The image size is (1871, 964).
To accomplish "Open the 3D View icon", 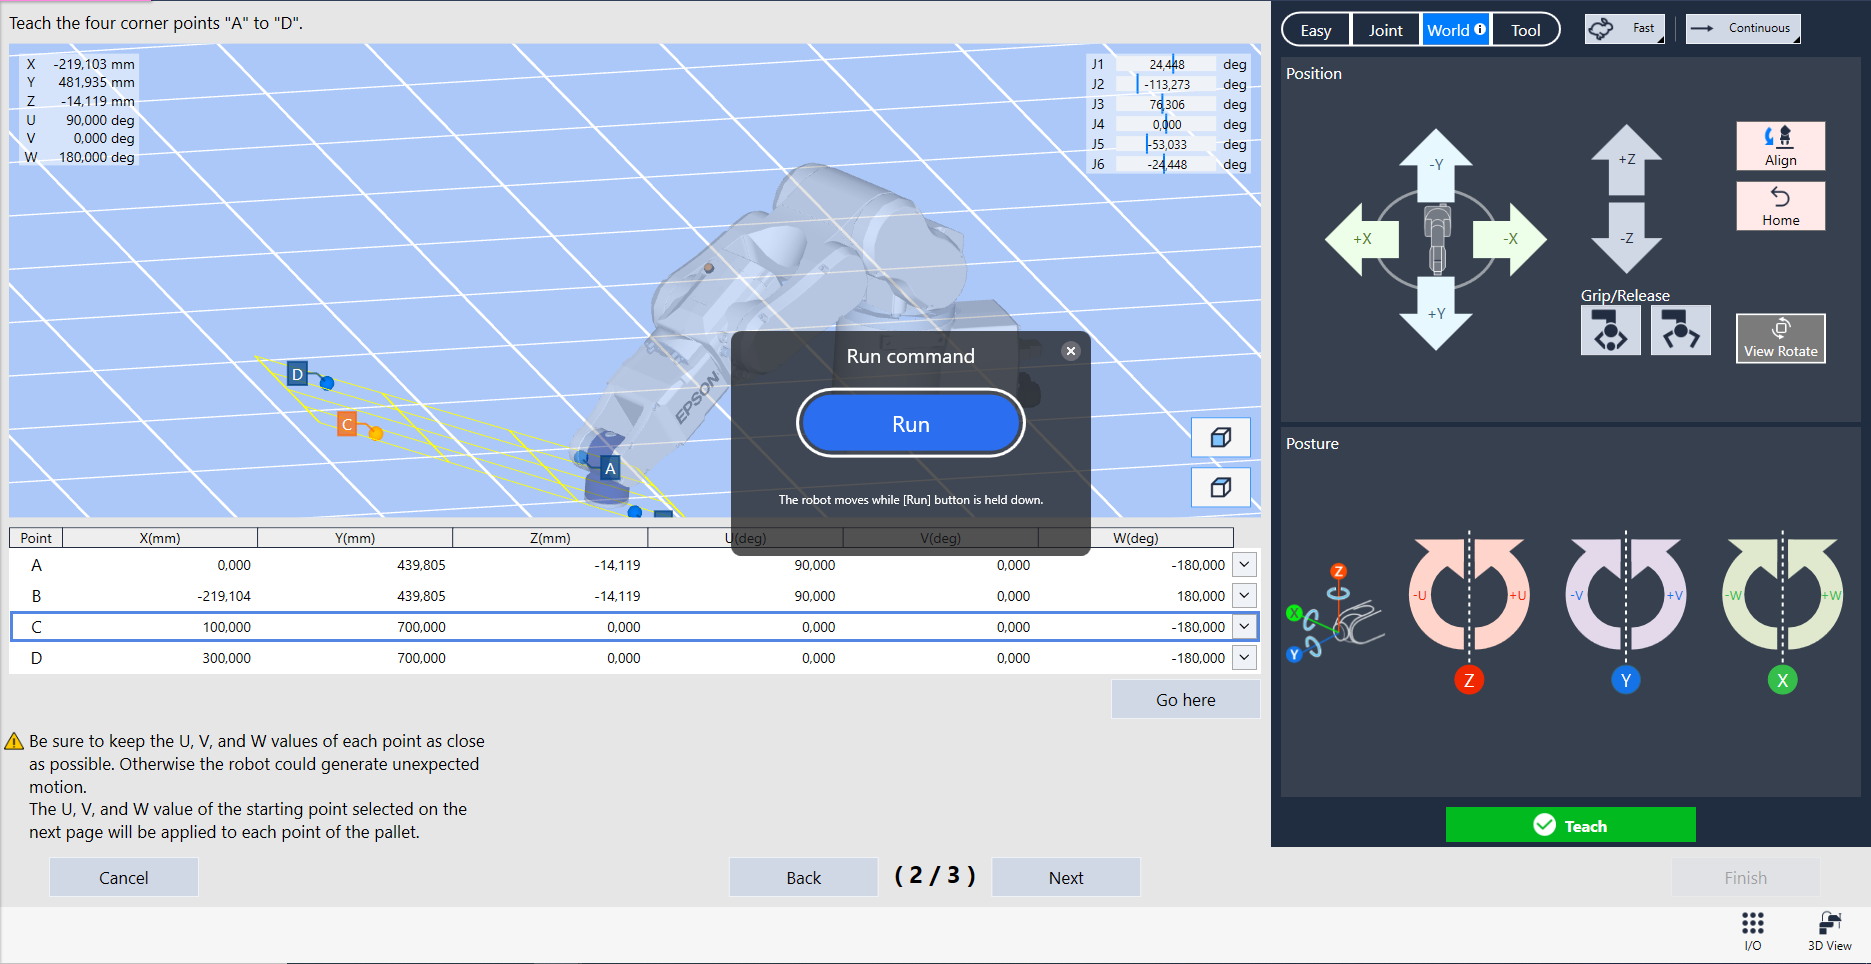I will point(1829,931).
